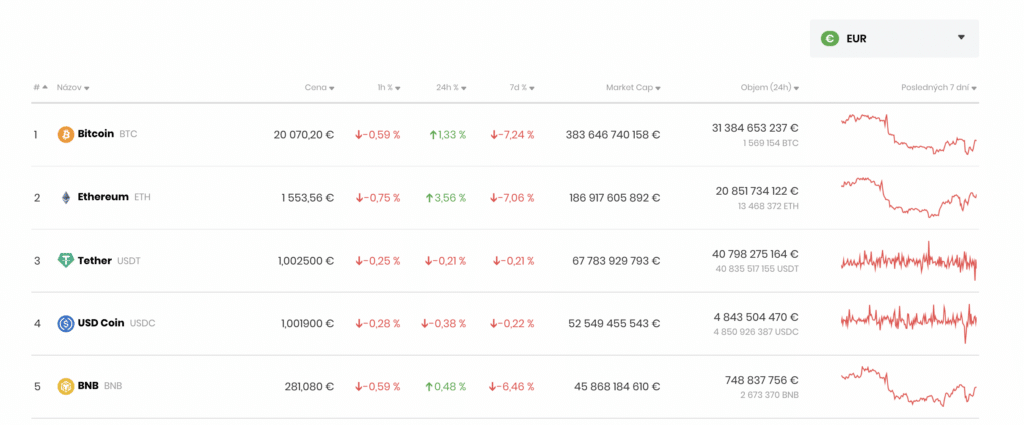Click the Tether 7-day sparkline chart
This screenshot has height=425, width=1024.
click(909, 260)
